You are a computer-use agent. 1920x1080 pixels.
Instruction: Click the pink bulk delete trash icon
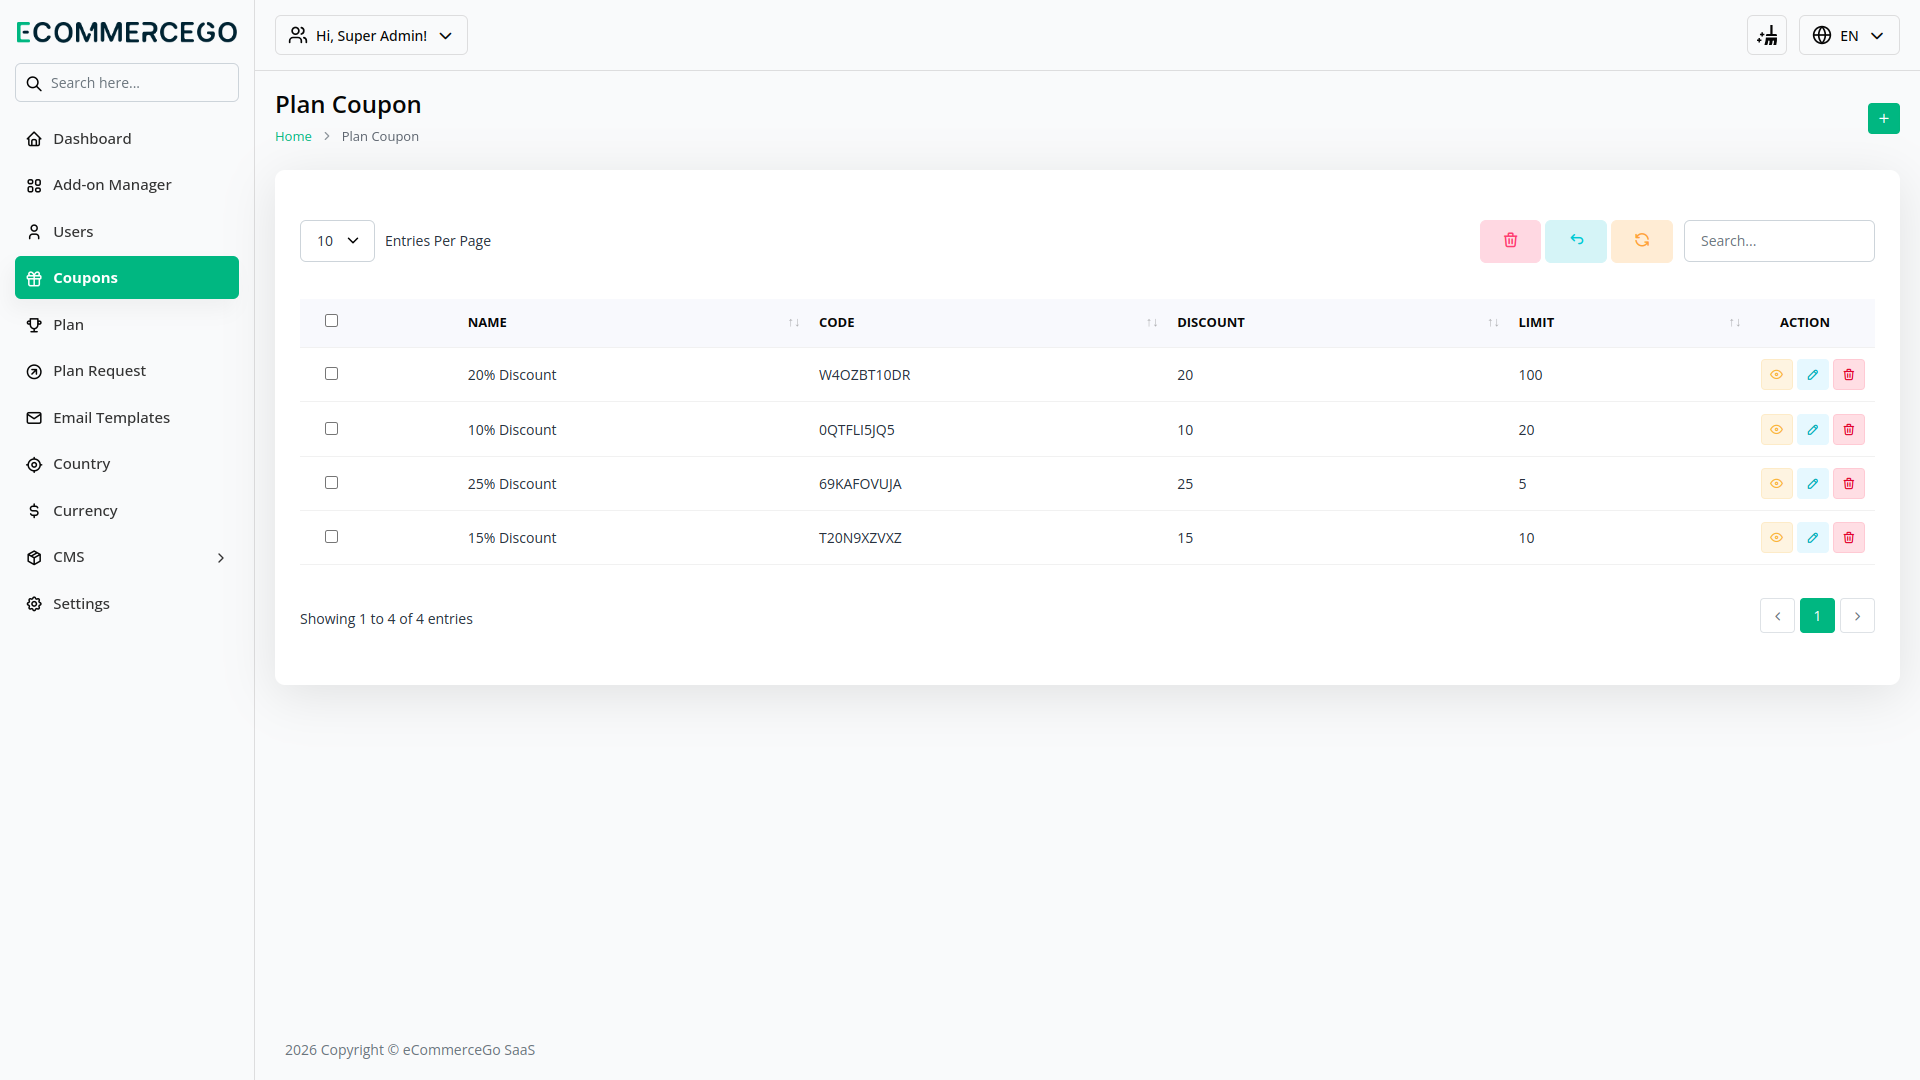(1510, 241)
